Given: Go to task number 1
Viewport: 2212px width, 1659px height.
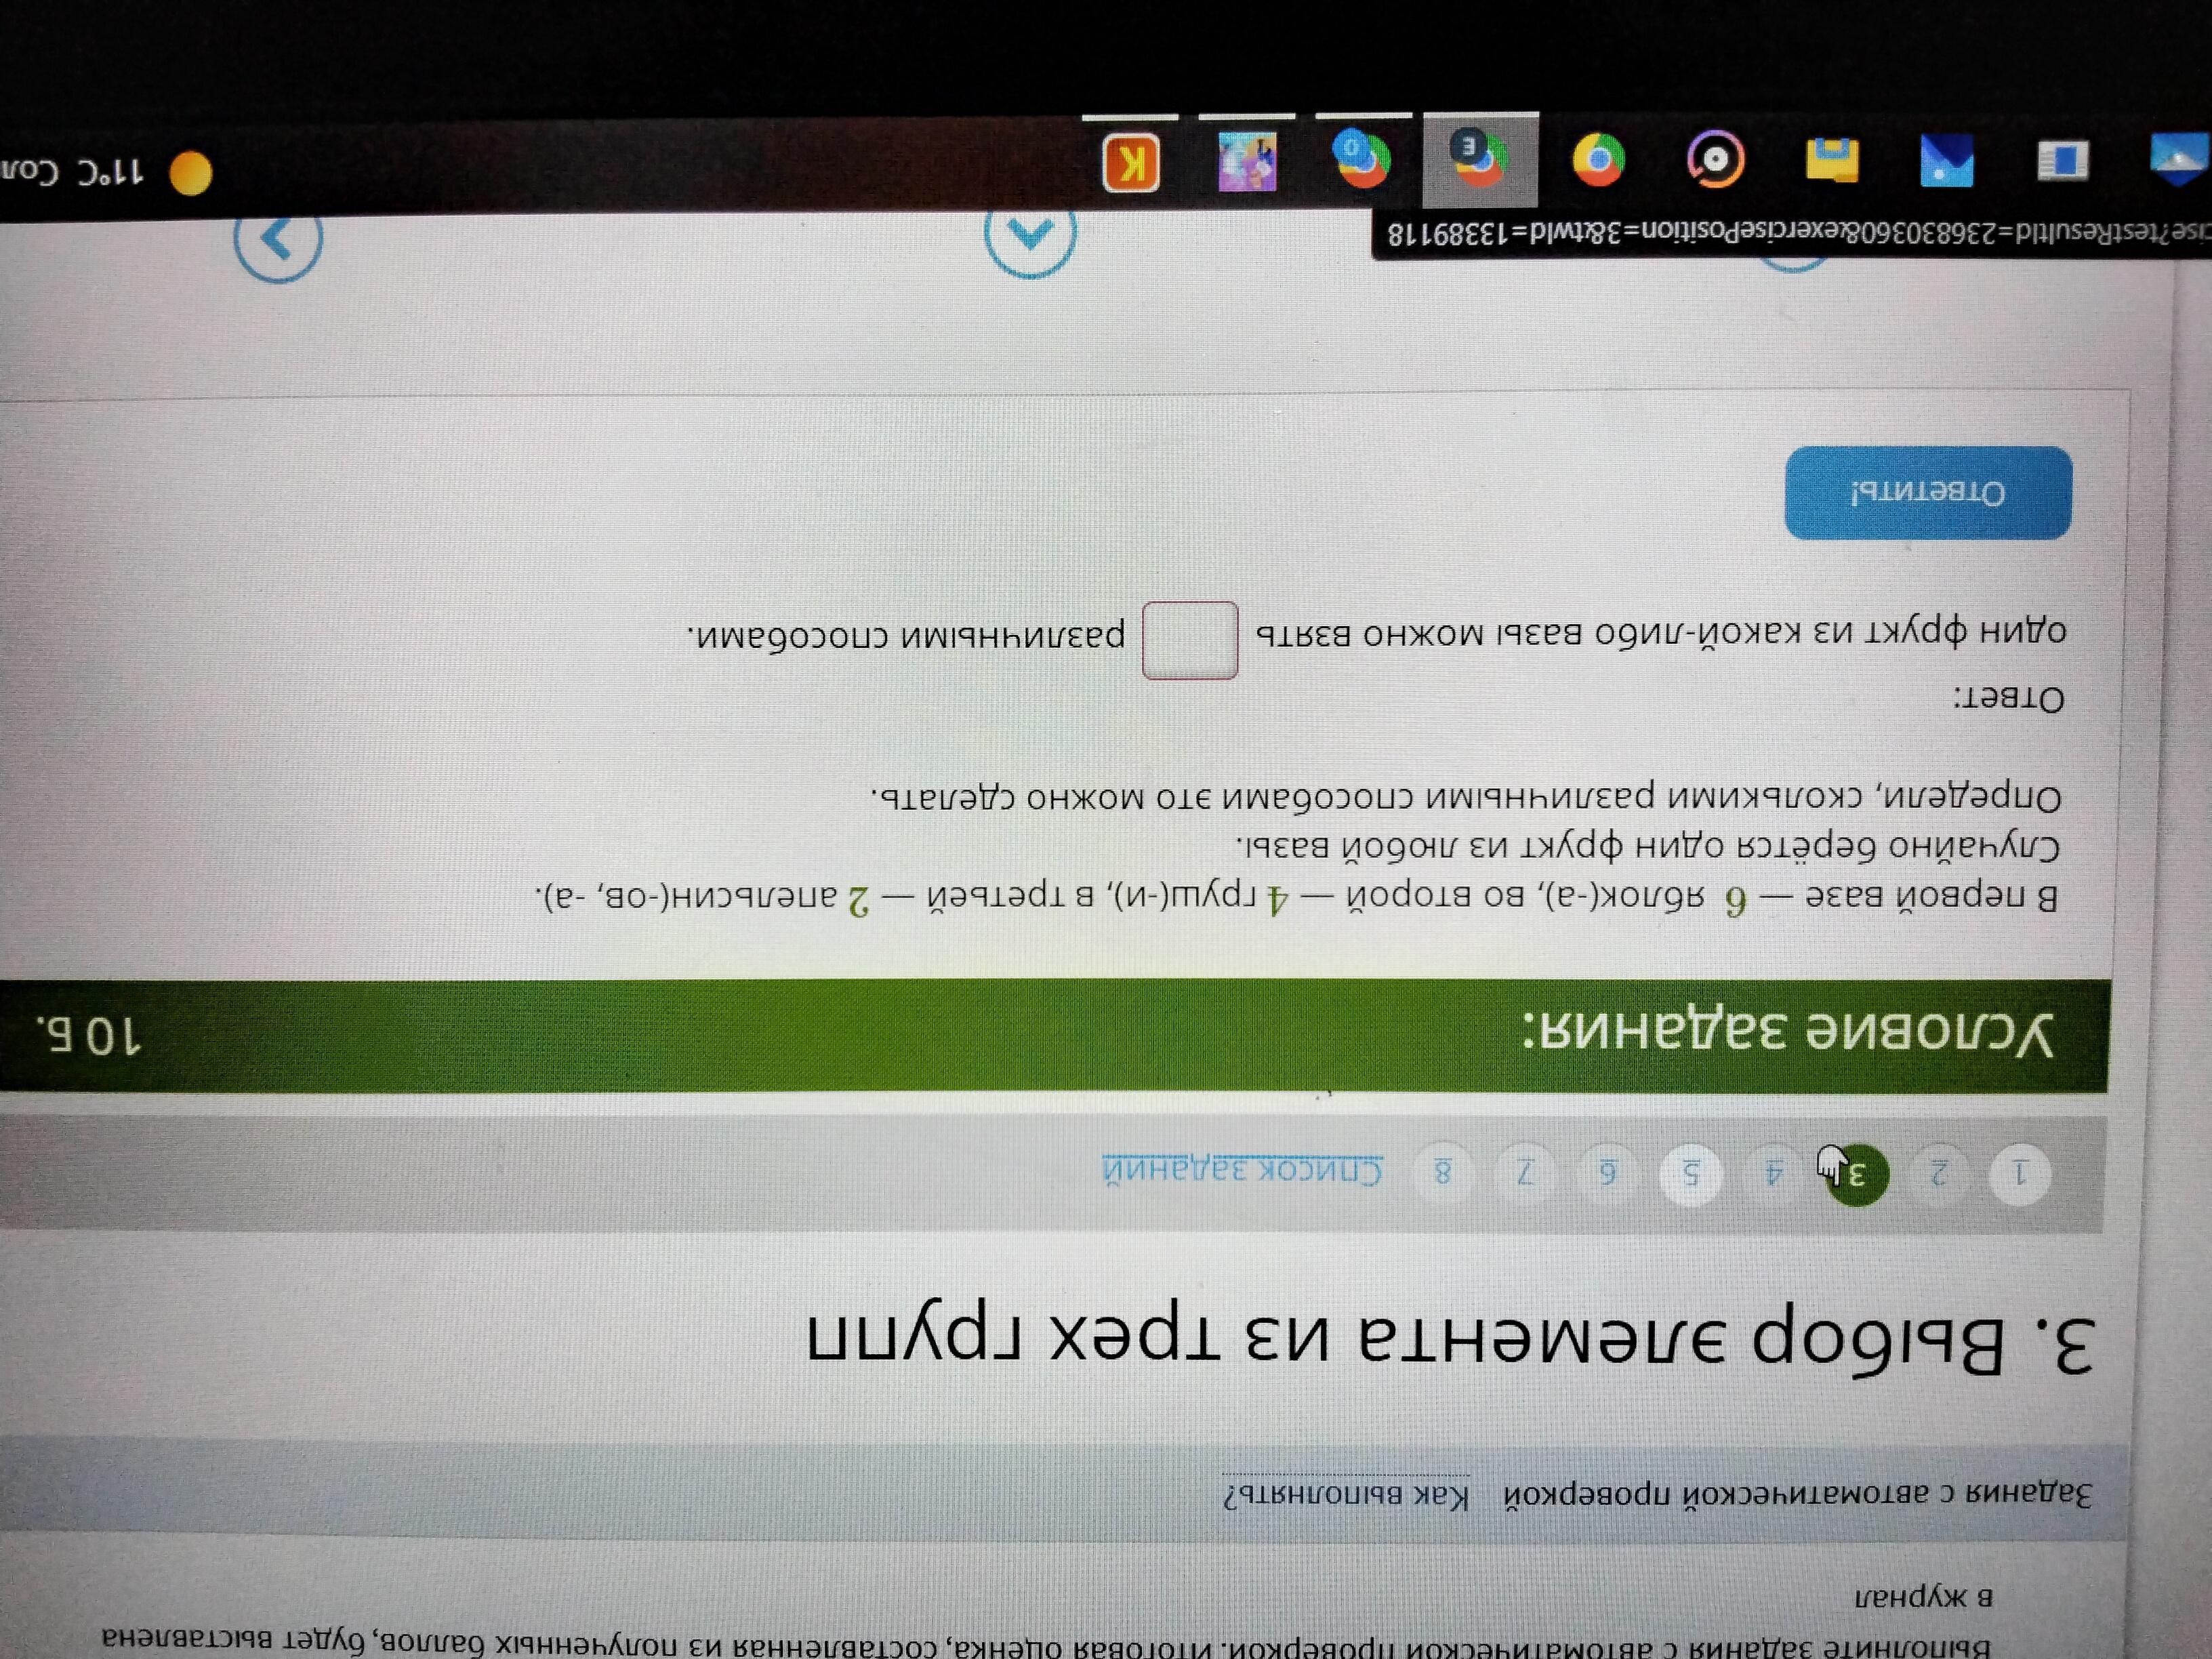Looking at the screenshot, I should point(2020,1174).
